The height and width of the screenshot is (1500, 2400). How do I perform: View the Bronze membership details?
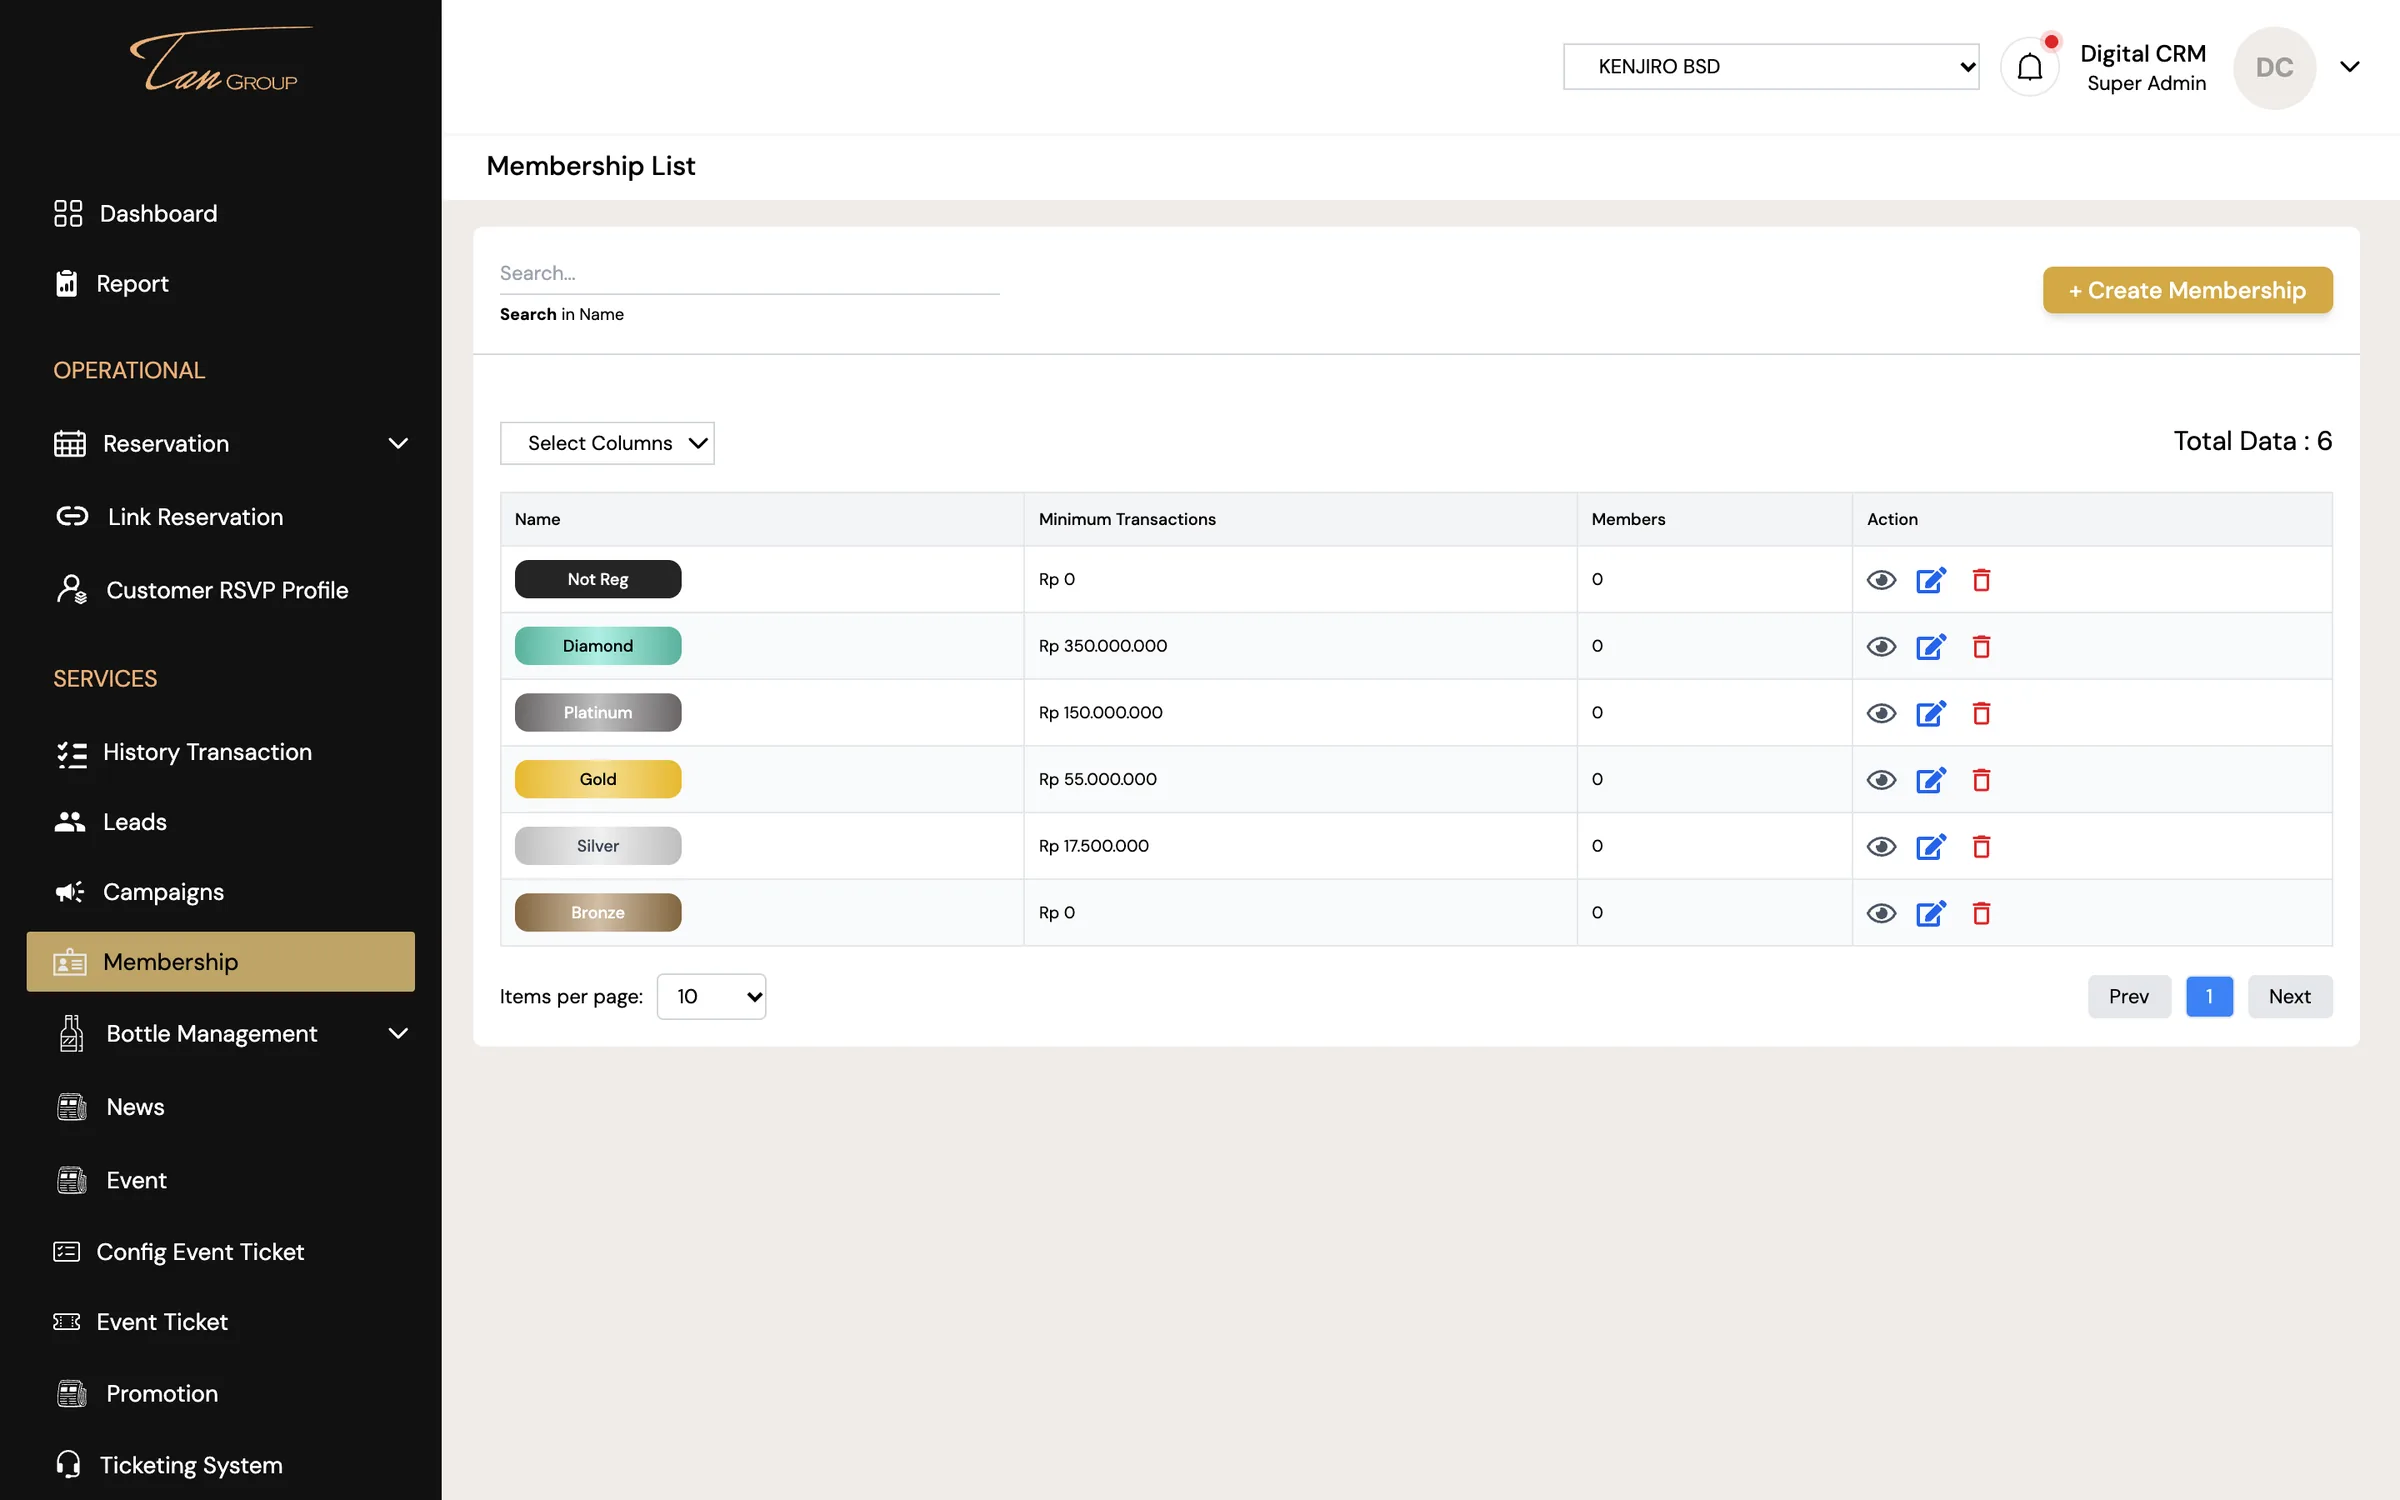(1881, 913)
